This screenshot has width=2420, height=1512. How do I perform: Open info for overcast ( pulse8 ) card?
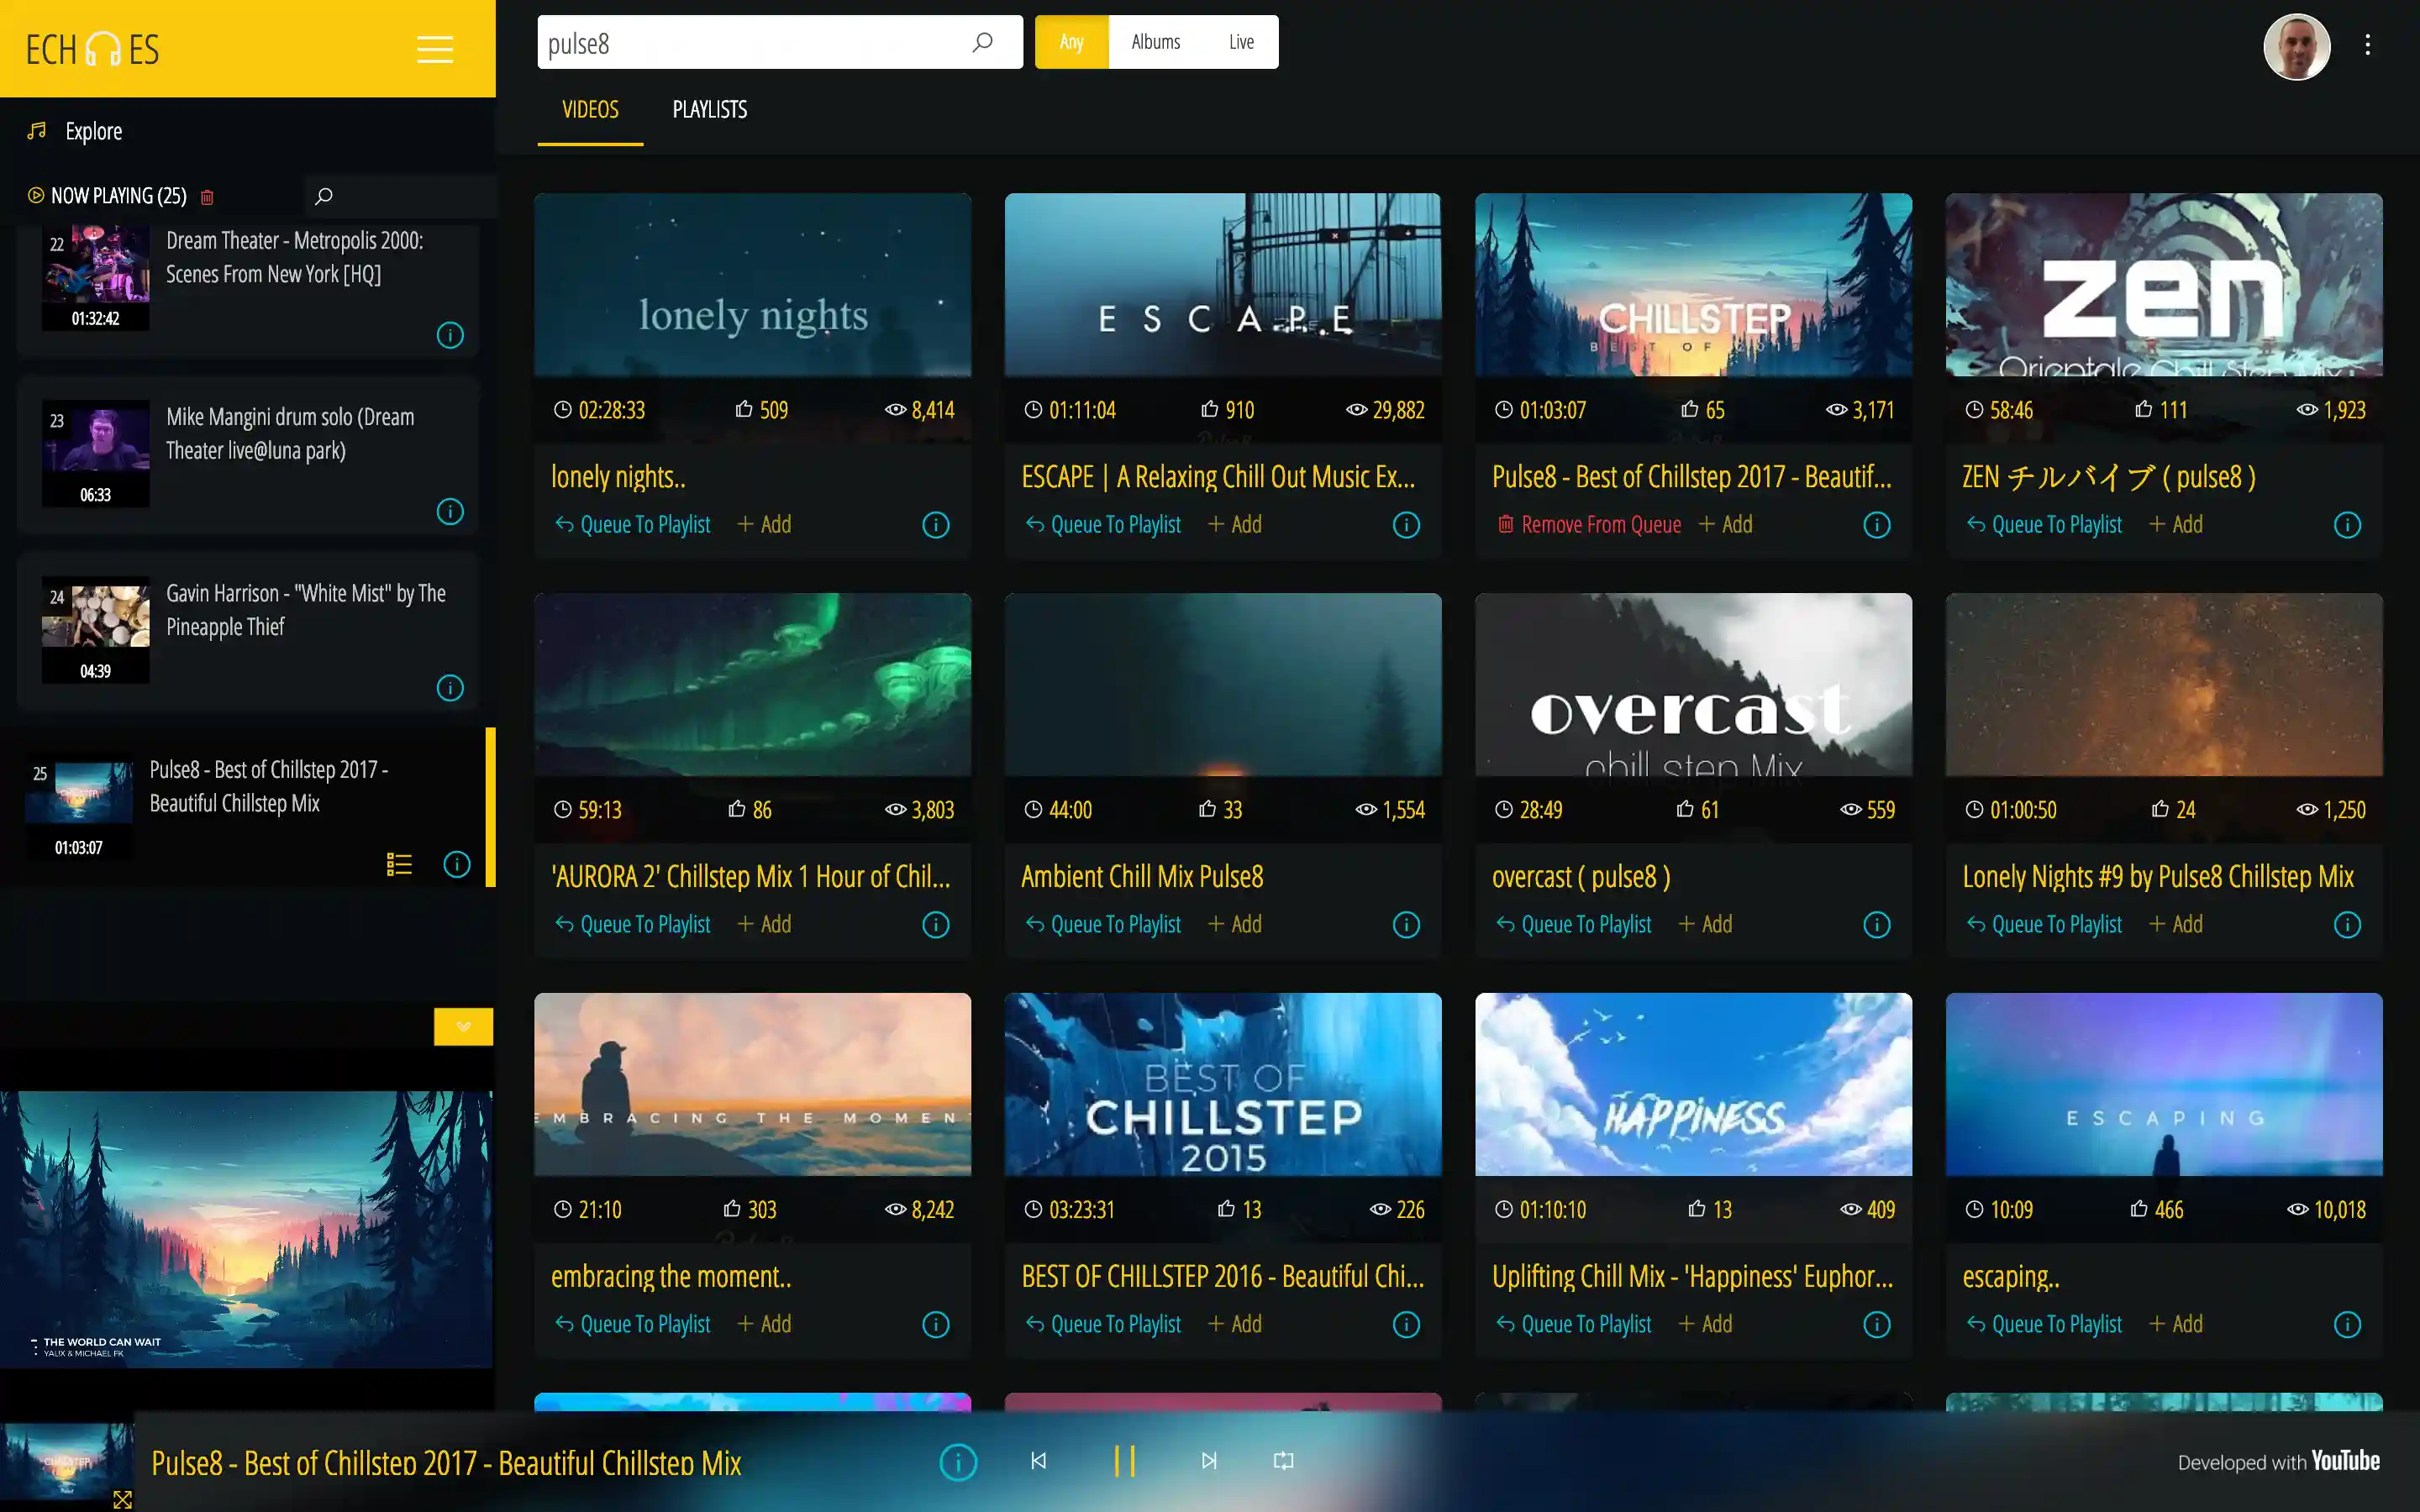pyautogui.click(x=1877, y=925)
